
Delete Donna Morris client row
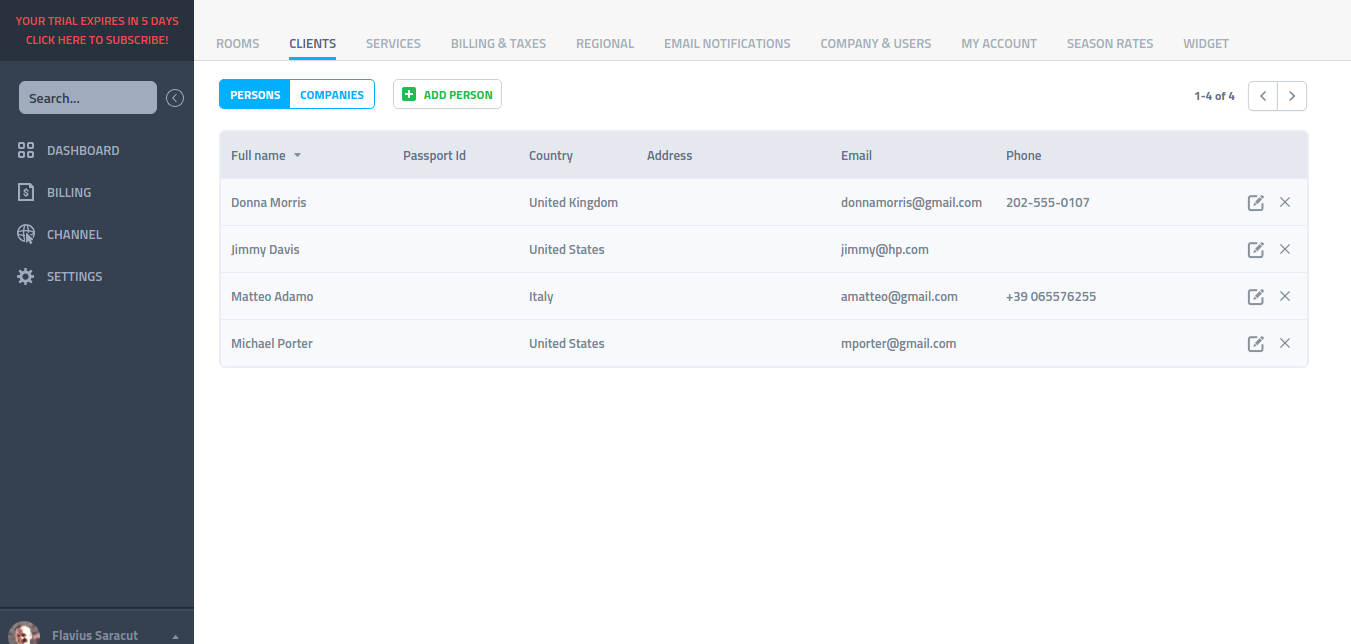pyautogui.click(x=1285, y=202)
